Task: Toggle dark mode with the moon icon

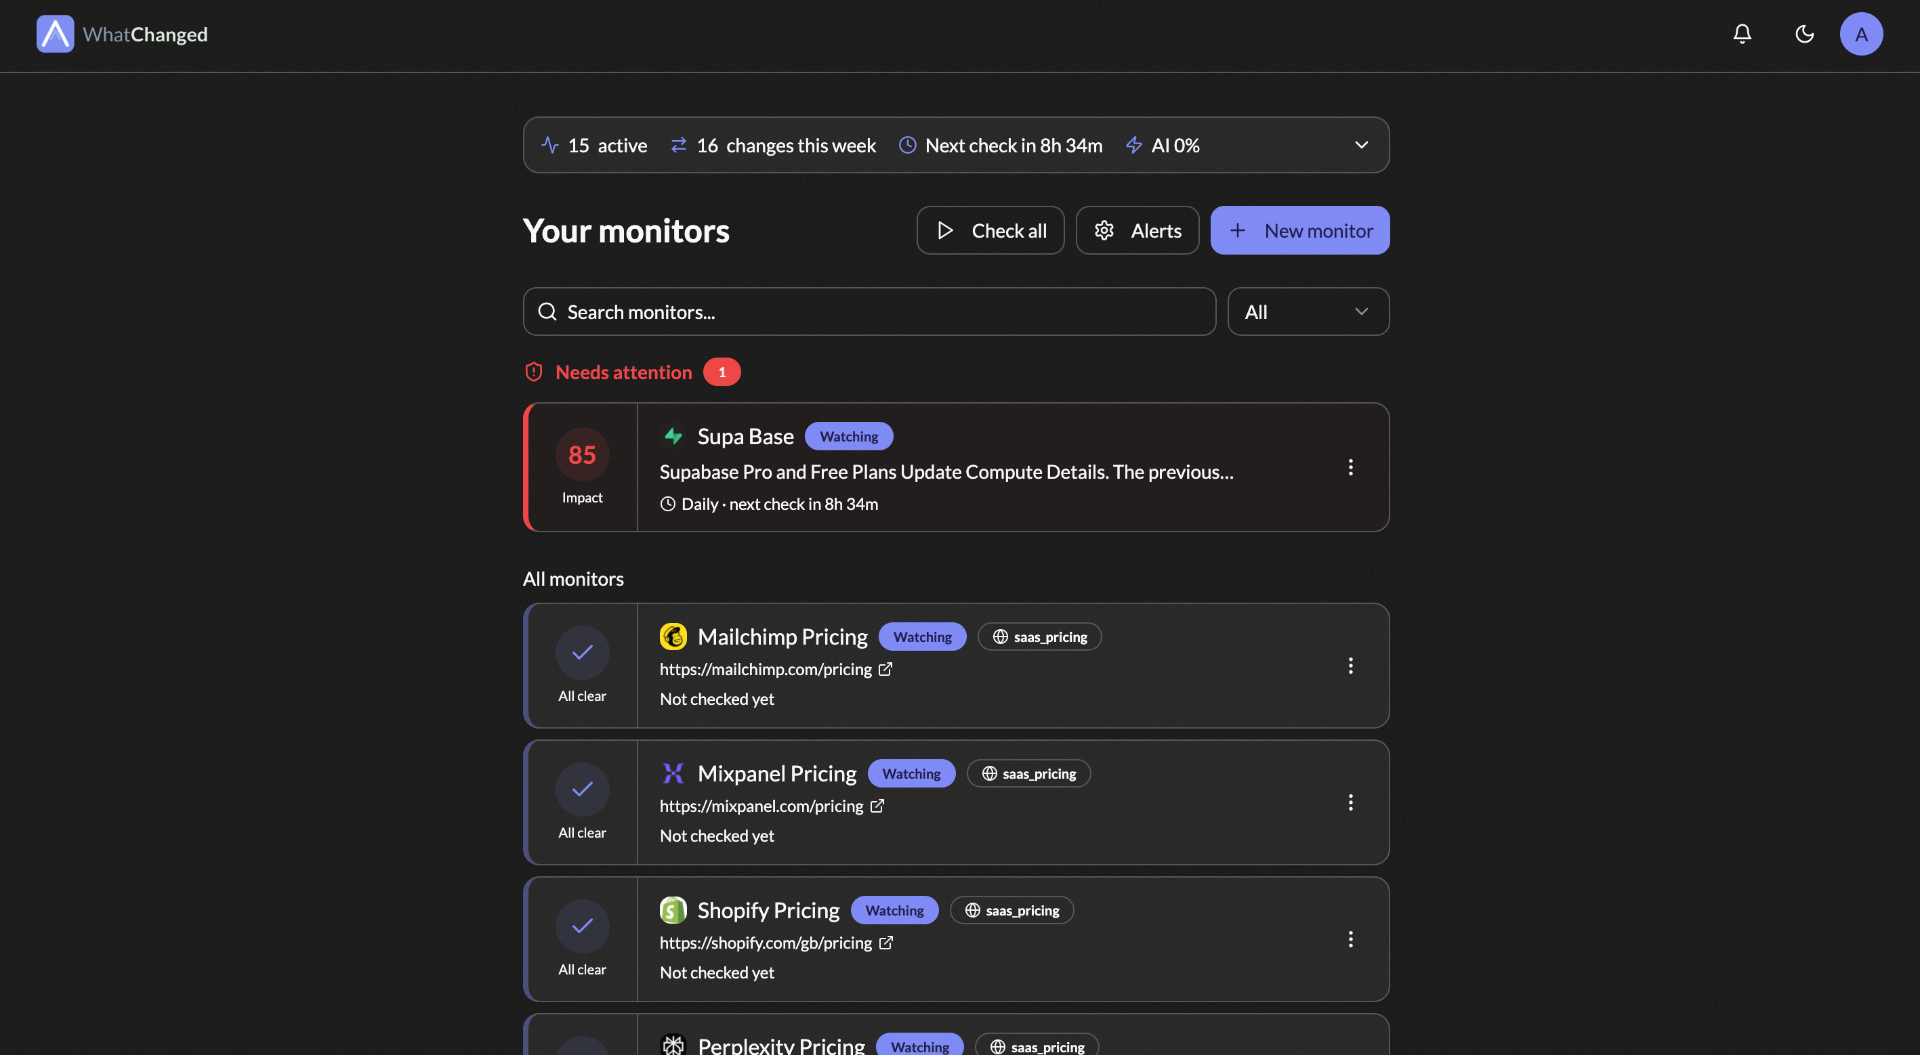Action: click(1804, 33)
